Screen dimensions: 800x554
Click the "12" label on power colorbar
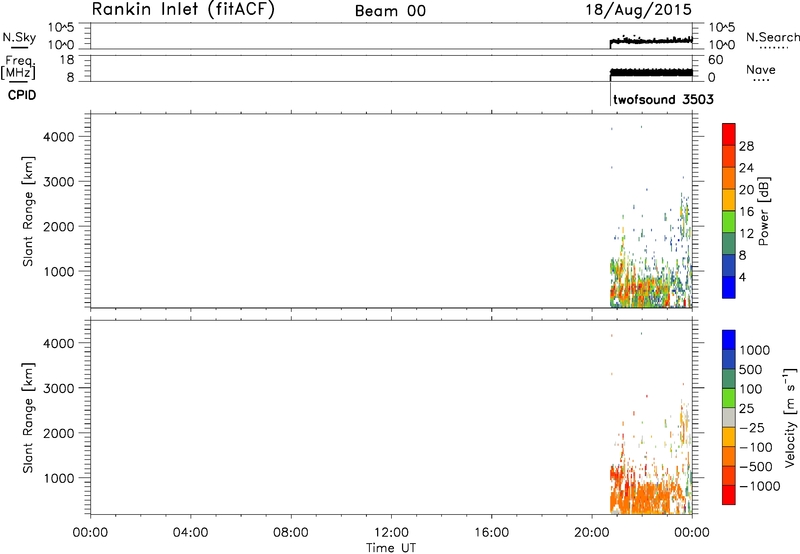pos(746,234)
